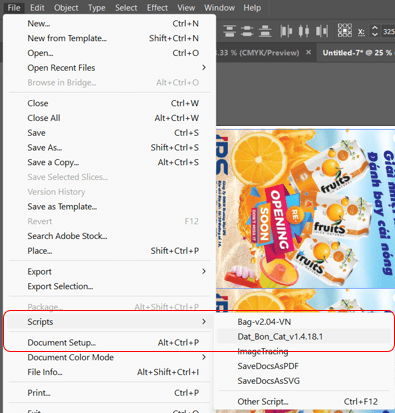Choose the Close menu item
The image size is (395, 413).
click(110, 103)
